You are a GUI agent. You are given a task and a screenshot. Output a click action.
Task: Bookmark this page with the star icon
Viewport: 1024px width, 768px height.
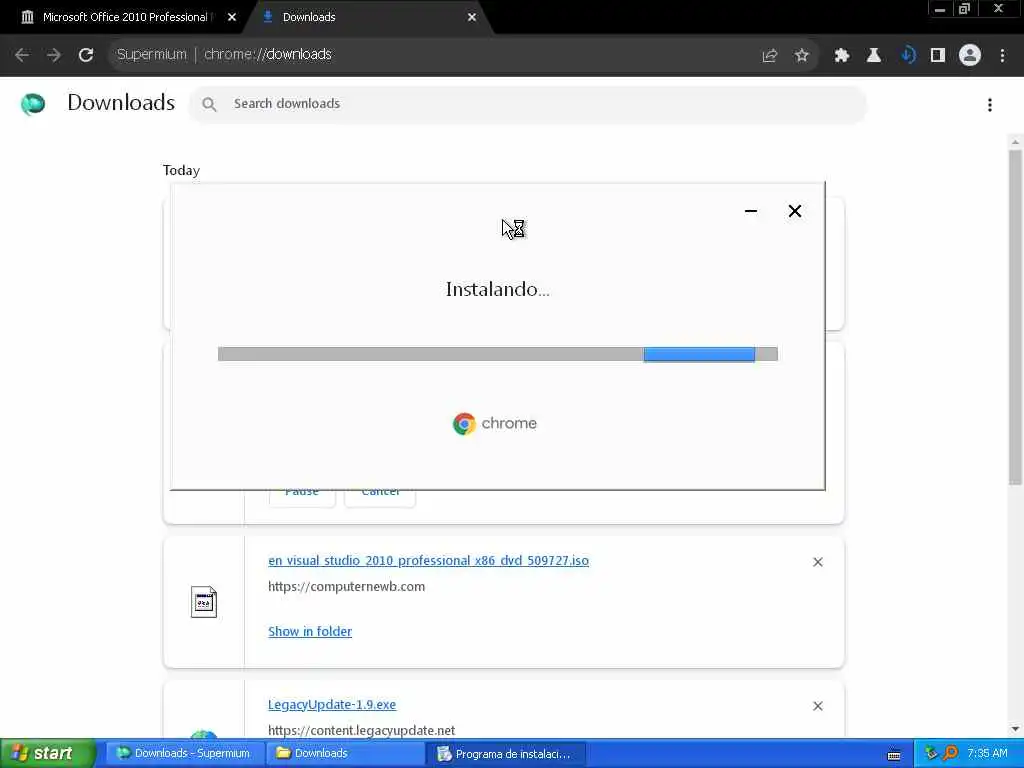[x=802, y=56]
